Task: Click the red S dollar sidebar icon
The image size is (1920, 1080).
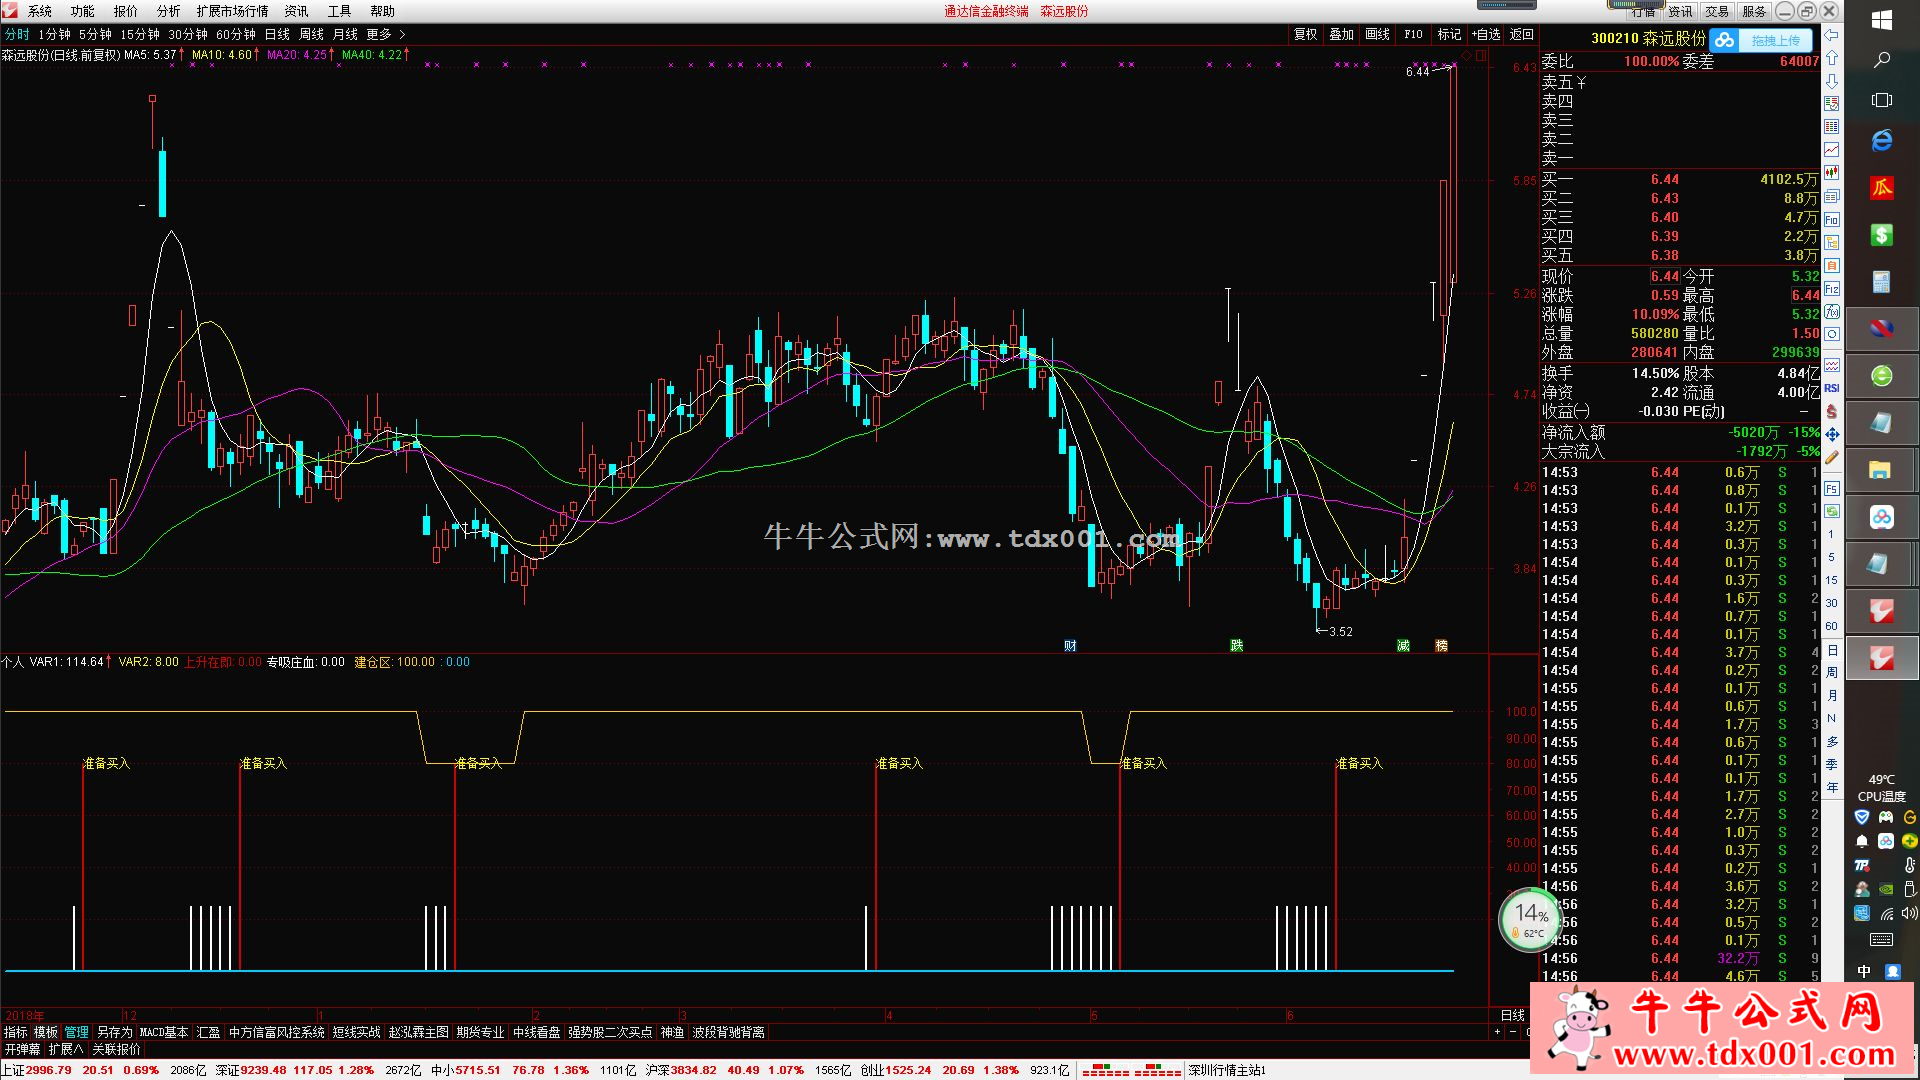Action: 1831,411
